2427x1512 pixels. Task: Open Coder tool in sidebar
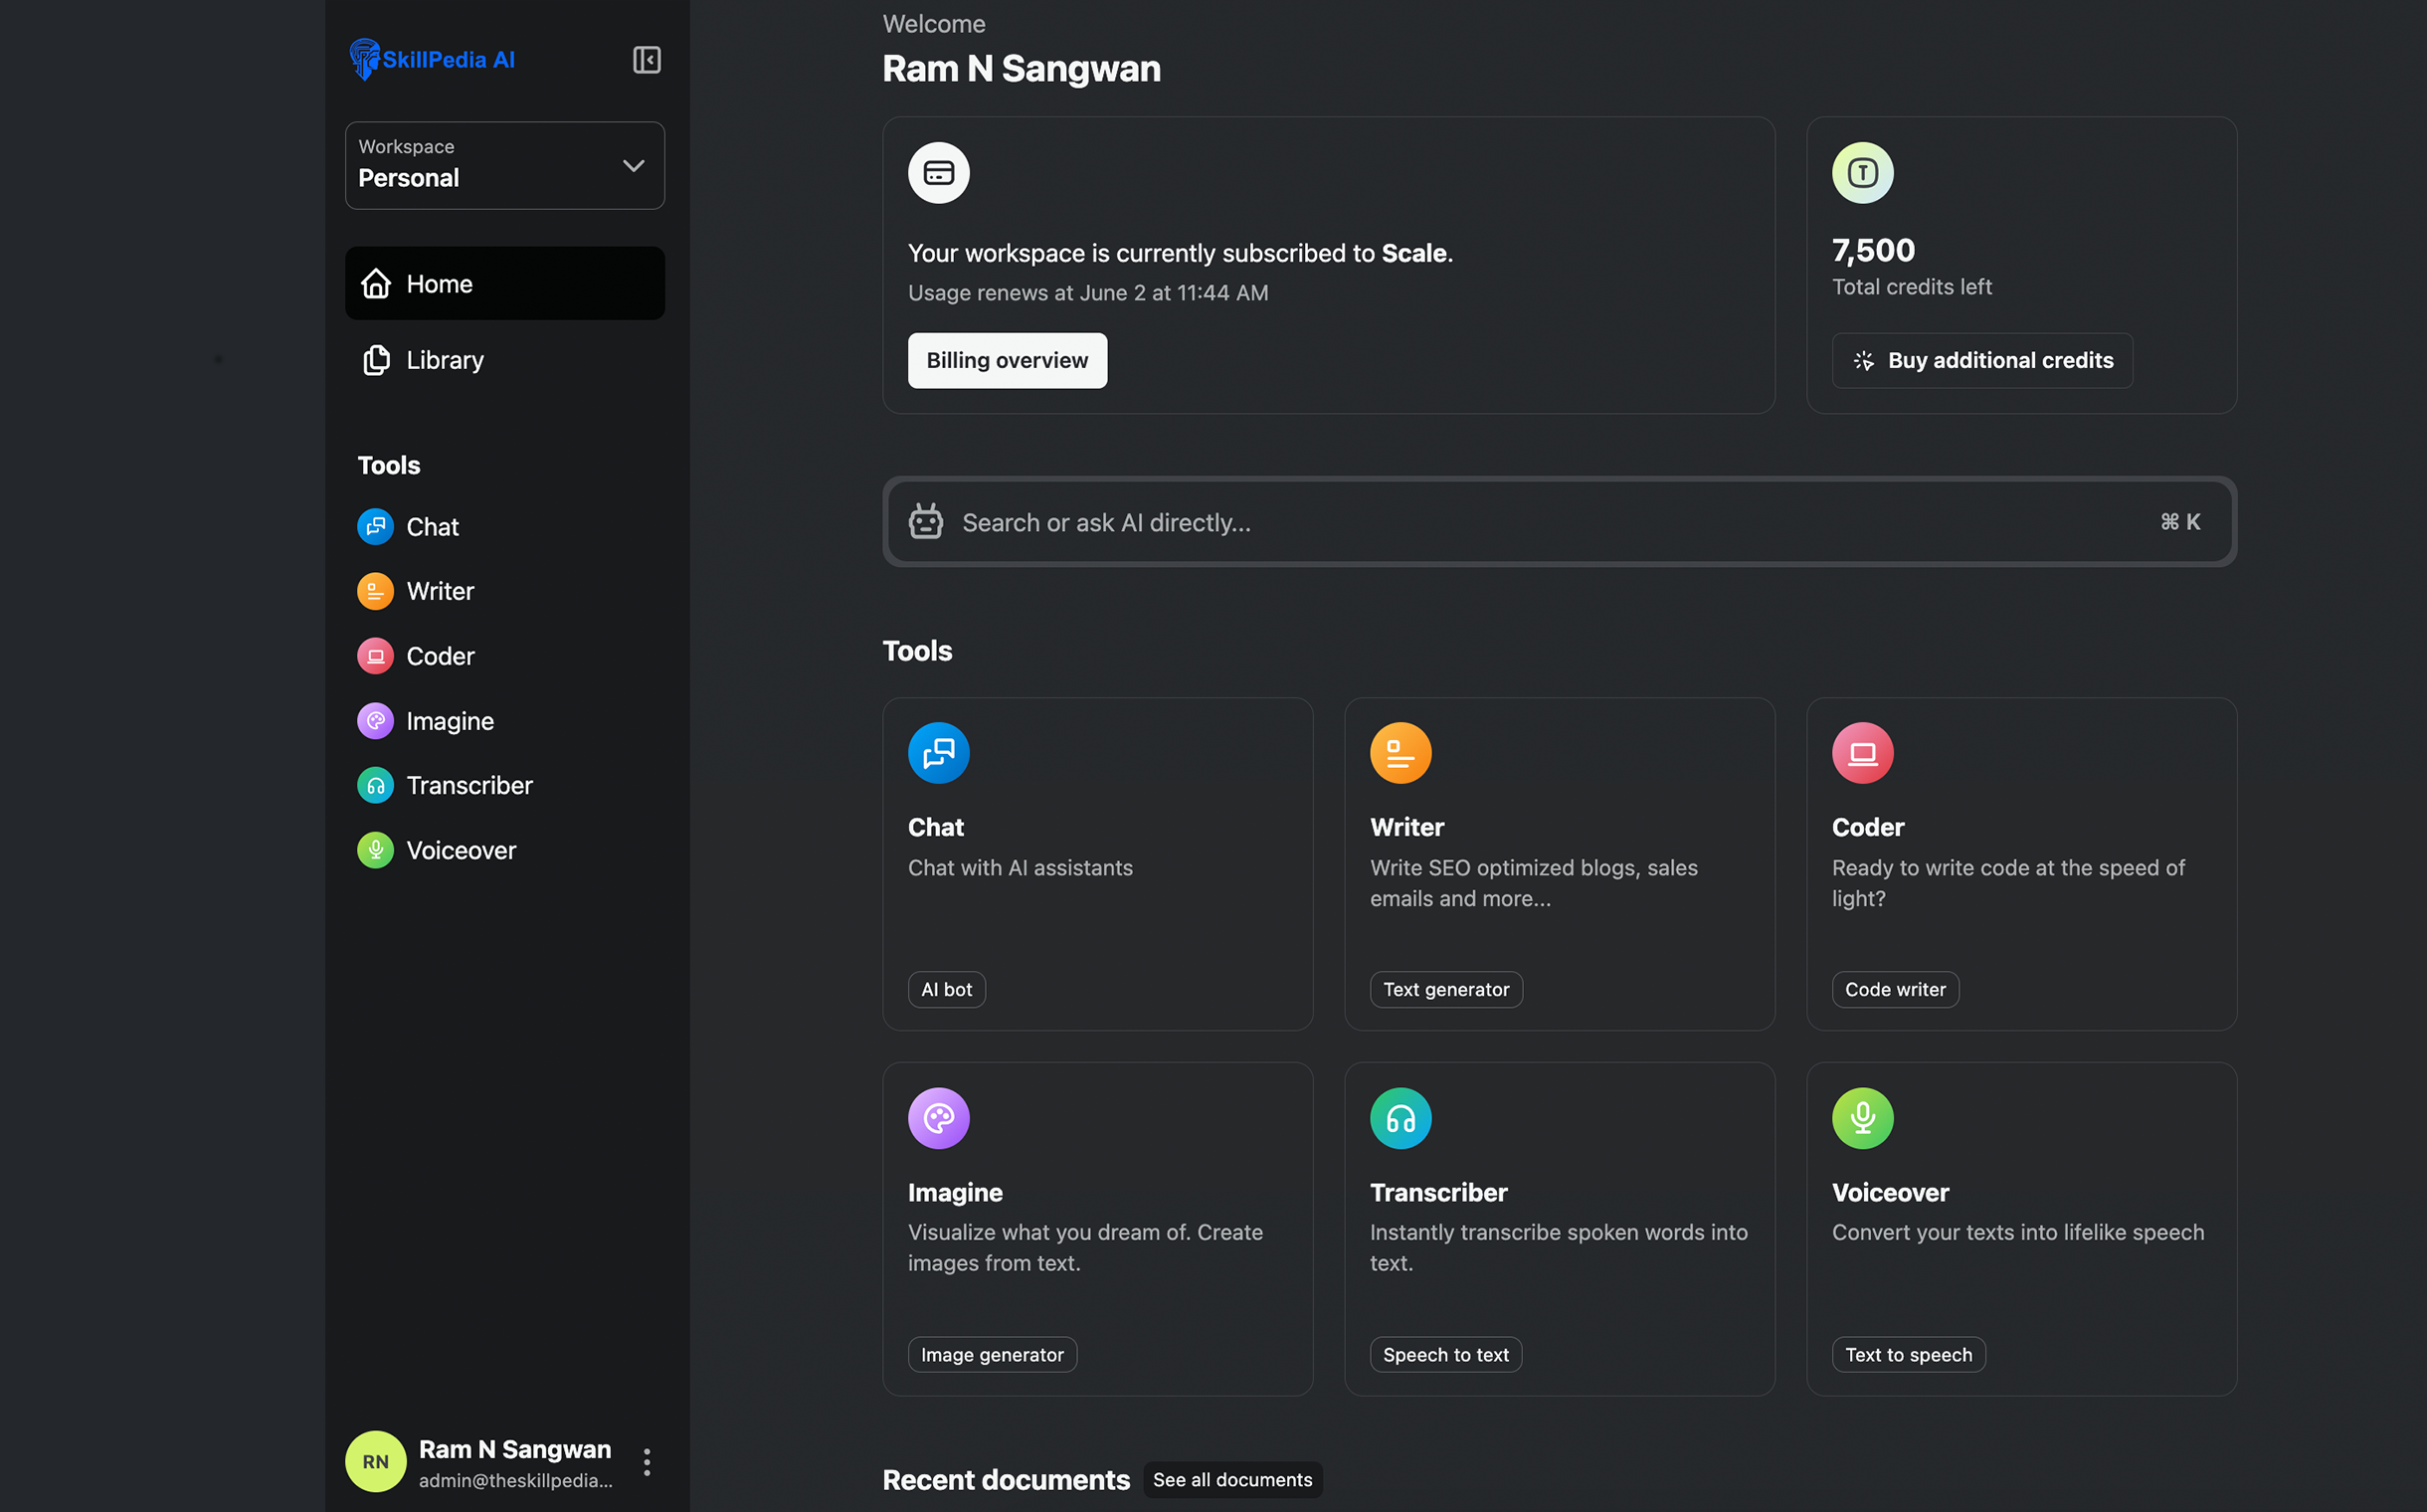coord(416,656)
